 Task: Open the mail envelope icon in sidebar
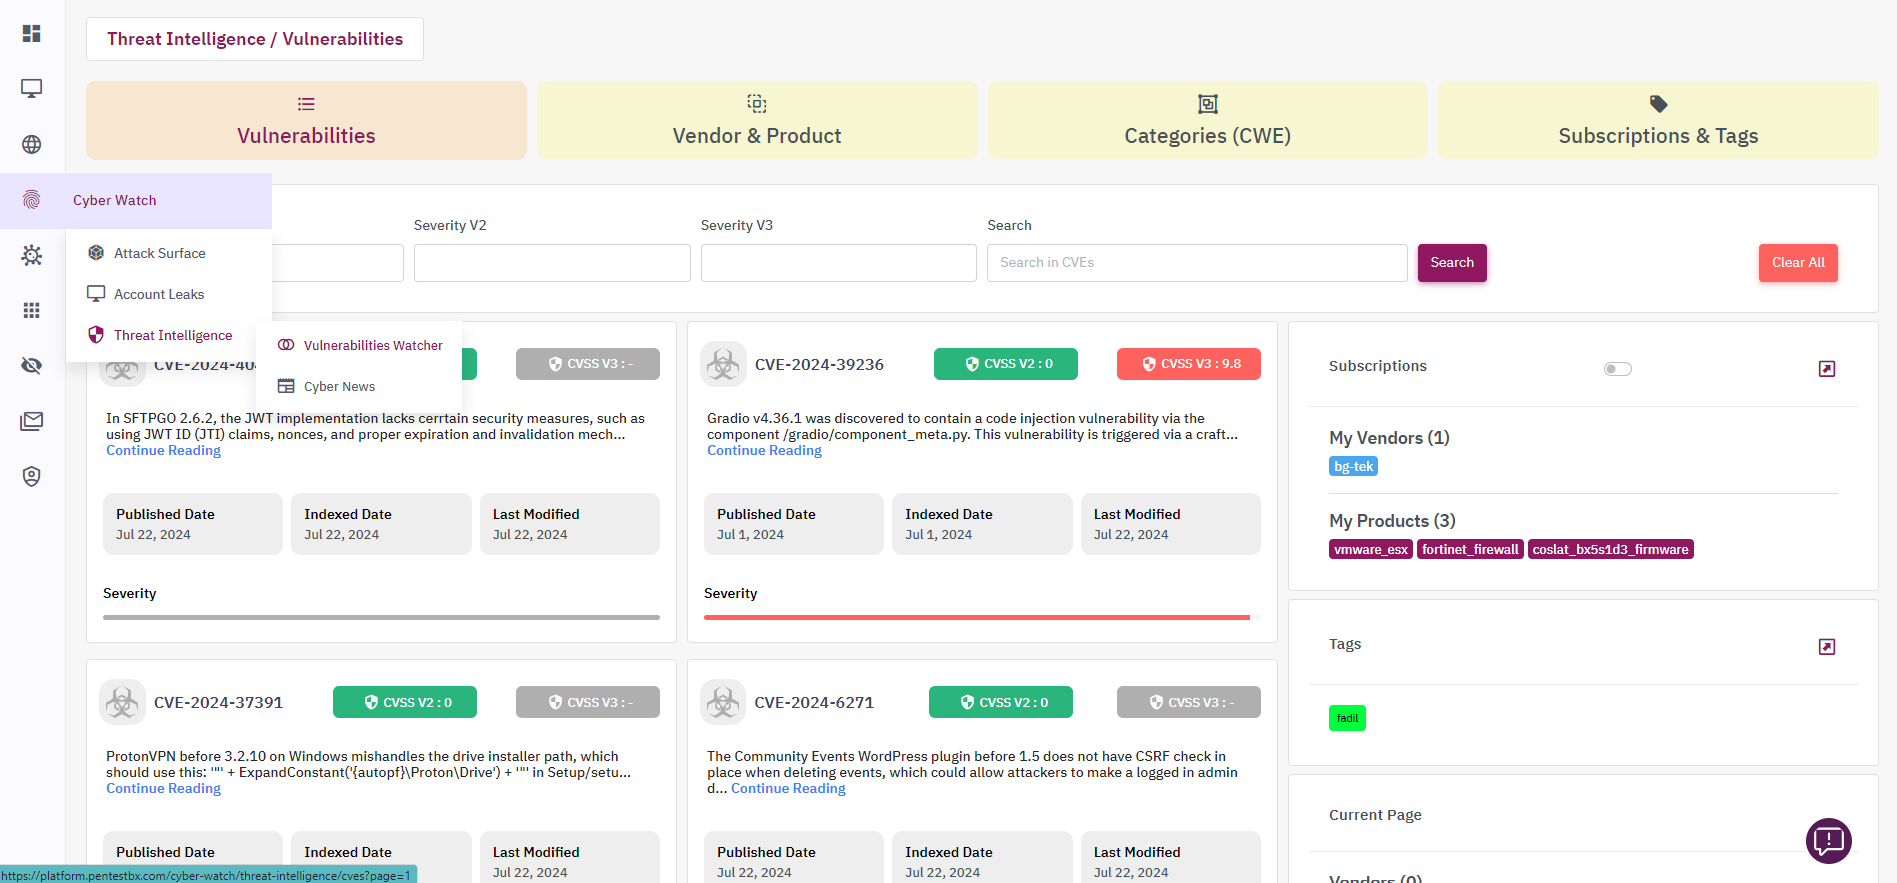(x=32, y=421)
